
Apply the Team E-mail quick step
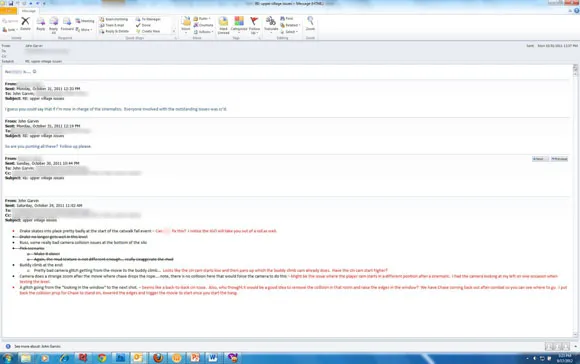[112, 25]
